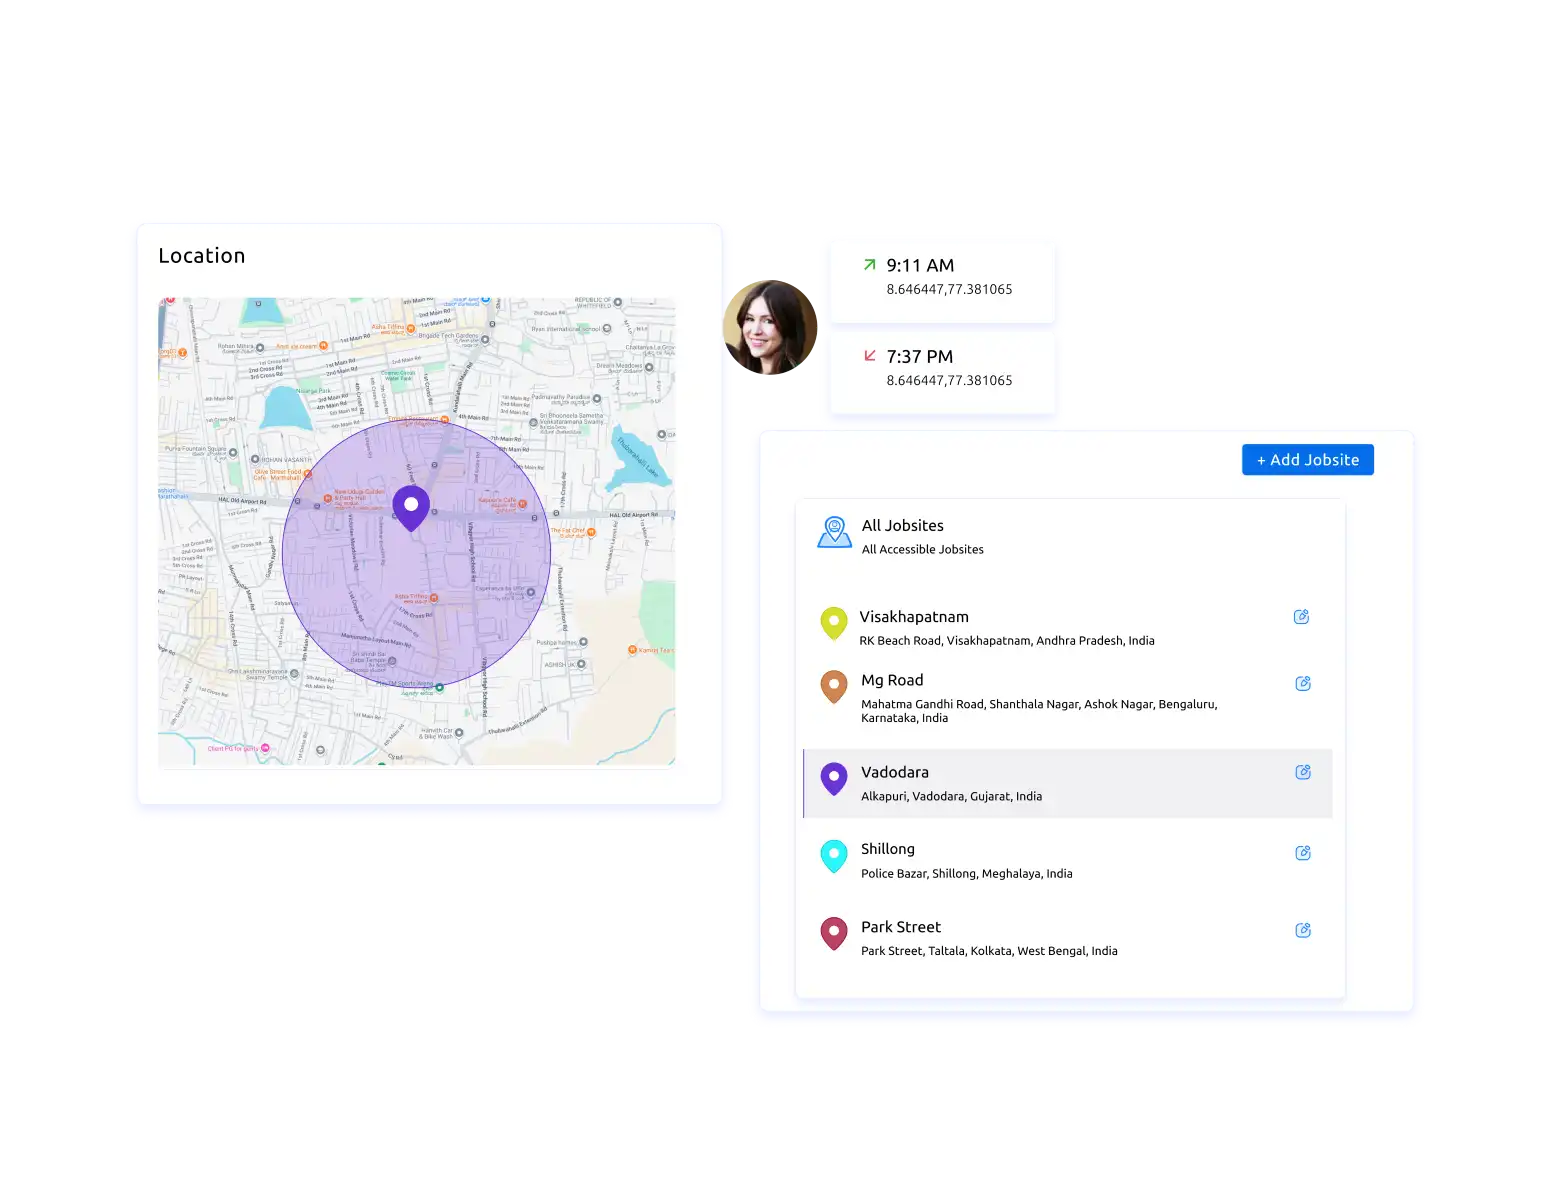
Task: Click the All Jobsites map pin icon
Action: [x=834, y=532]
